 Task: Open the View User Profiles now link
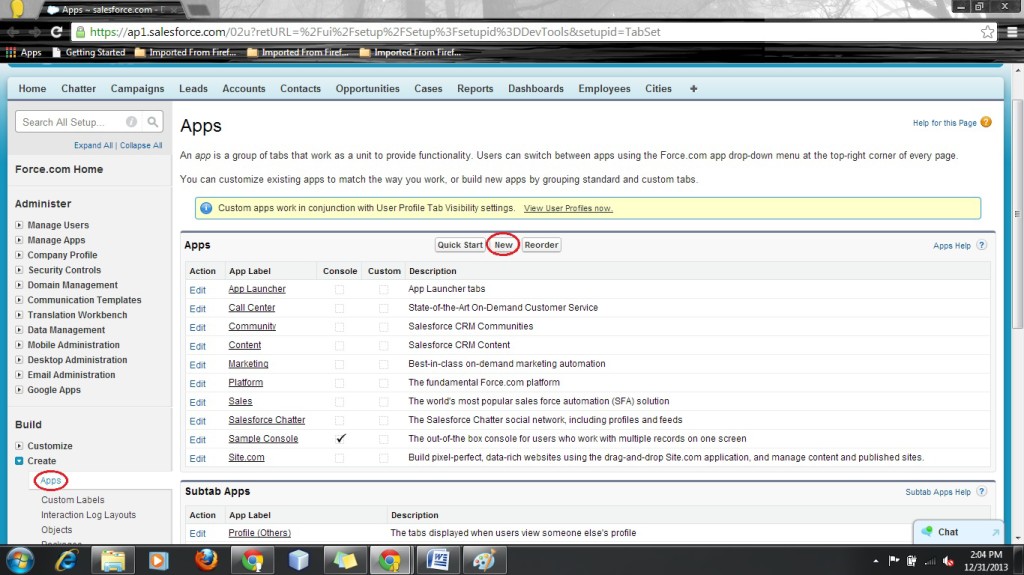point(568,208)
